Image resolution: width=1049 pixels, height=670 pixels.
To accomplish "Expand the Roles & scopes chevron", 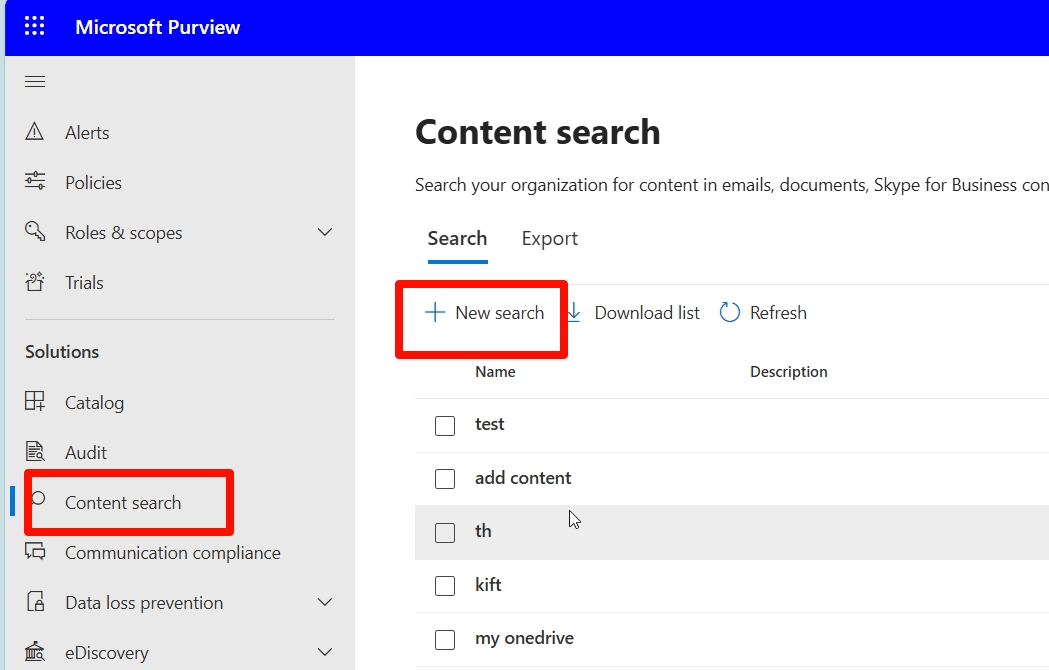I will 324,232.
